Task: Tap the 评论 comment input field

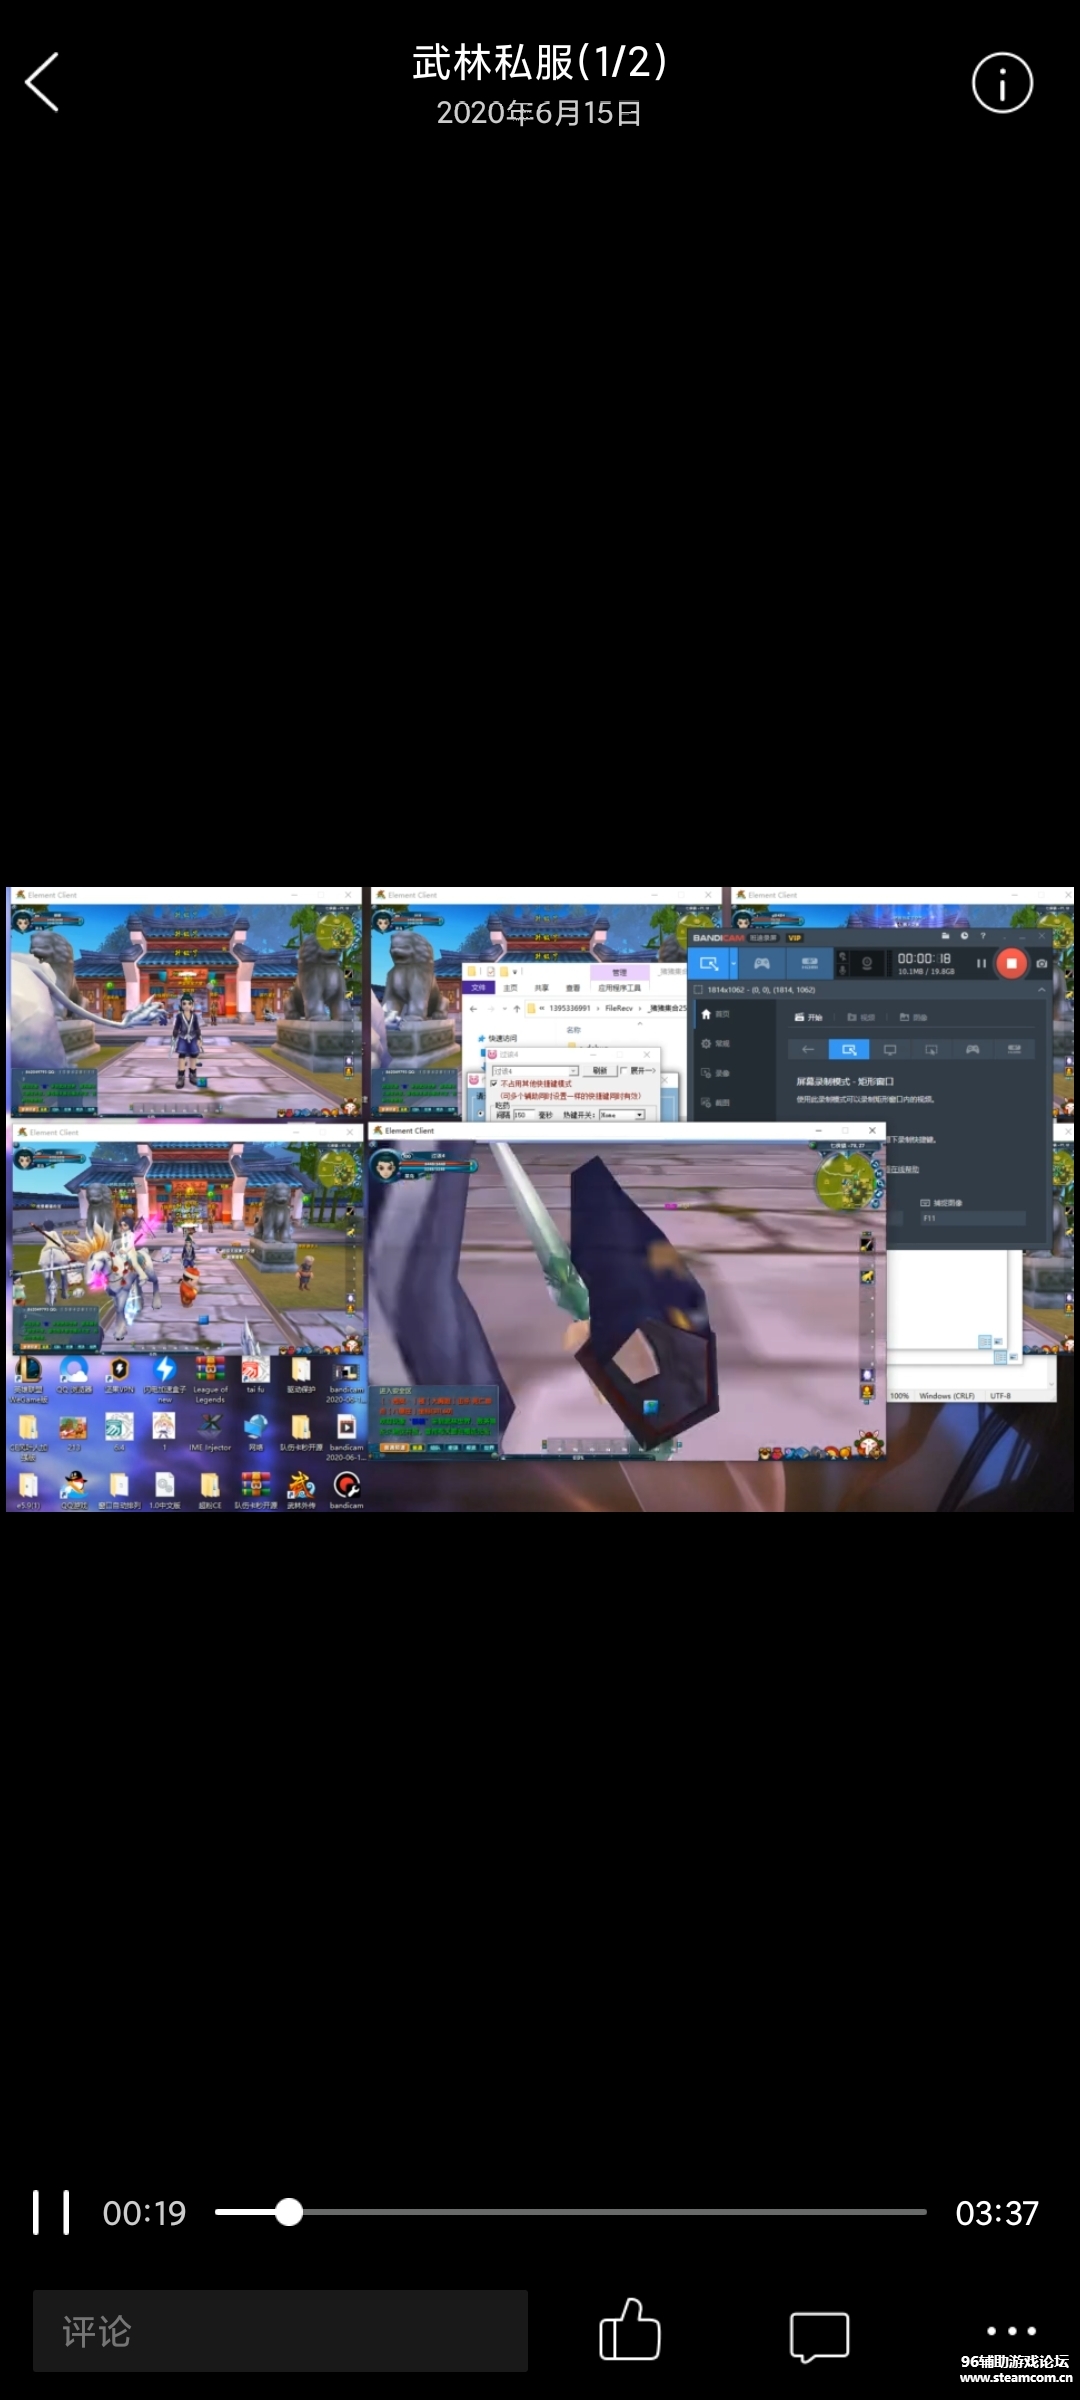Action: [280, 2331]
